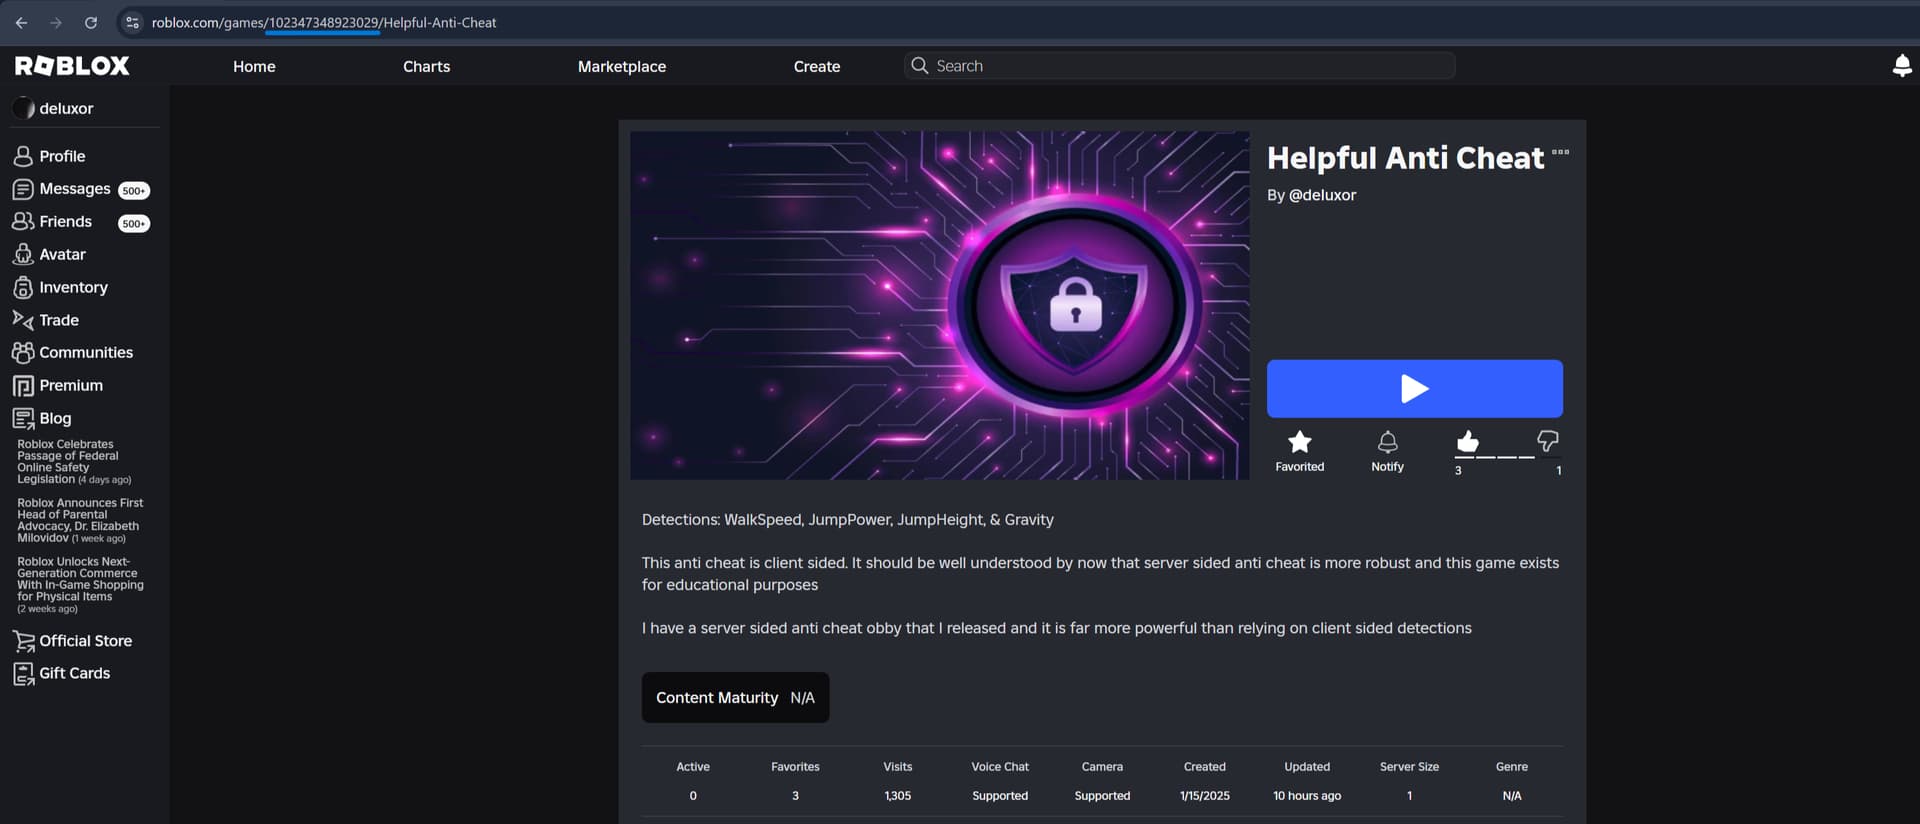Open Communities in the sidebar
Screen dimensions: 1920x824
click(x=86, y=352)
